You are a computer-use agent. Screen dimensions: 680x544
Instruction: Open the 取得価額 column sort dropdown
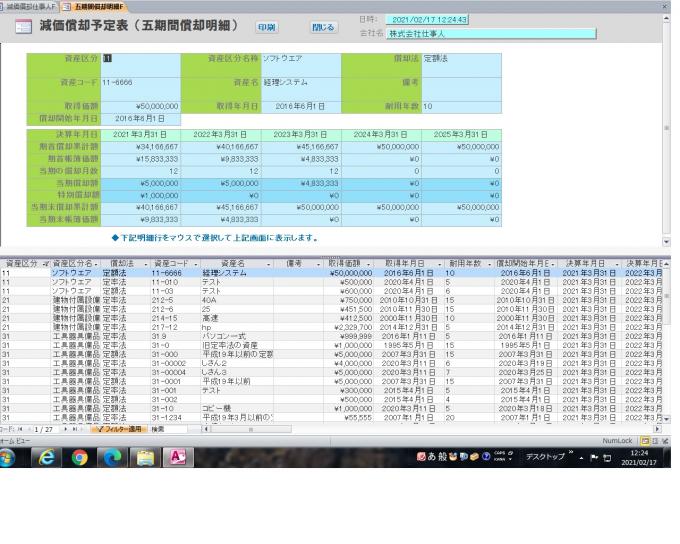pos(366,261)
